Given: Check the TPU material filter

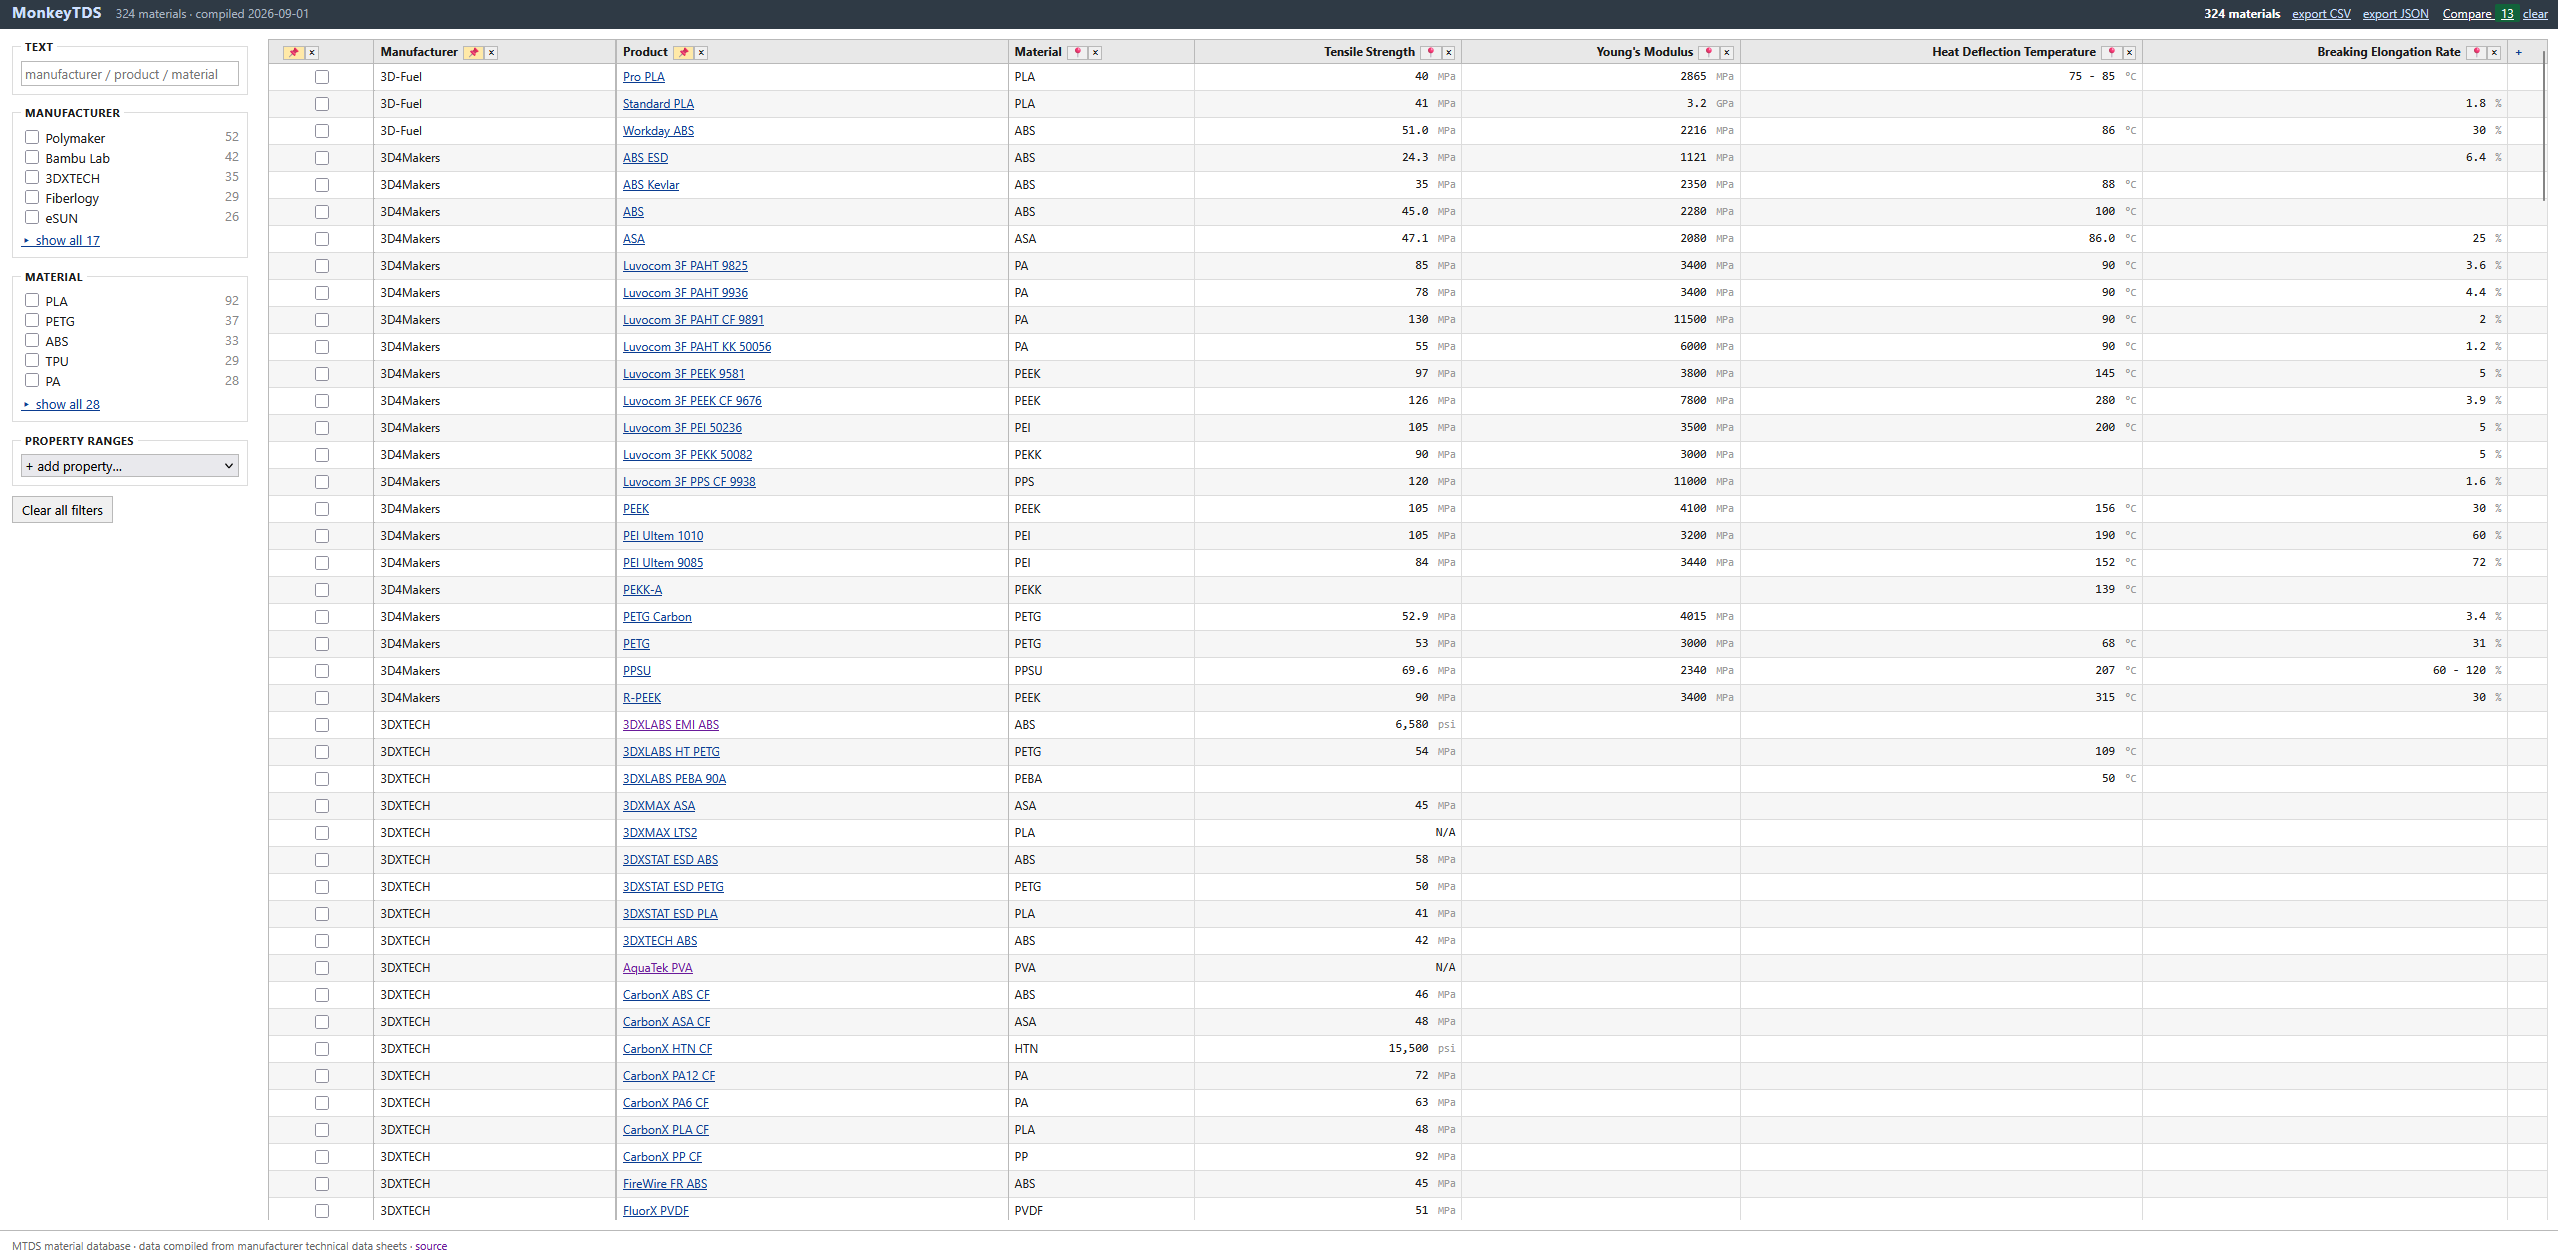Looking at the screenshot, I should (x=32, y=361).
